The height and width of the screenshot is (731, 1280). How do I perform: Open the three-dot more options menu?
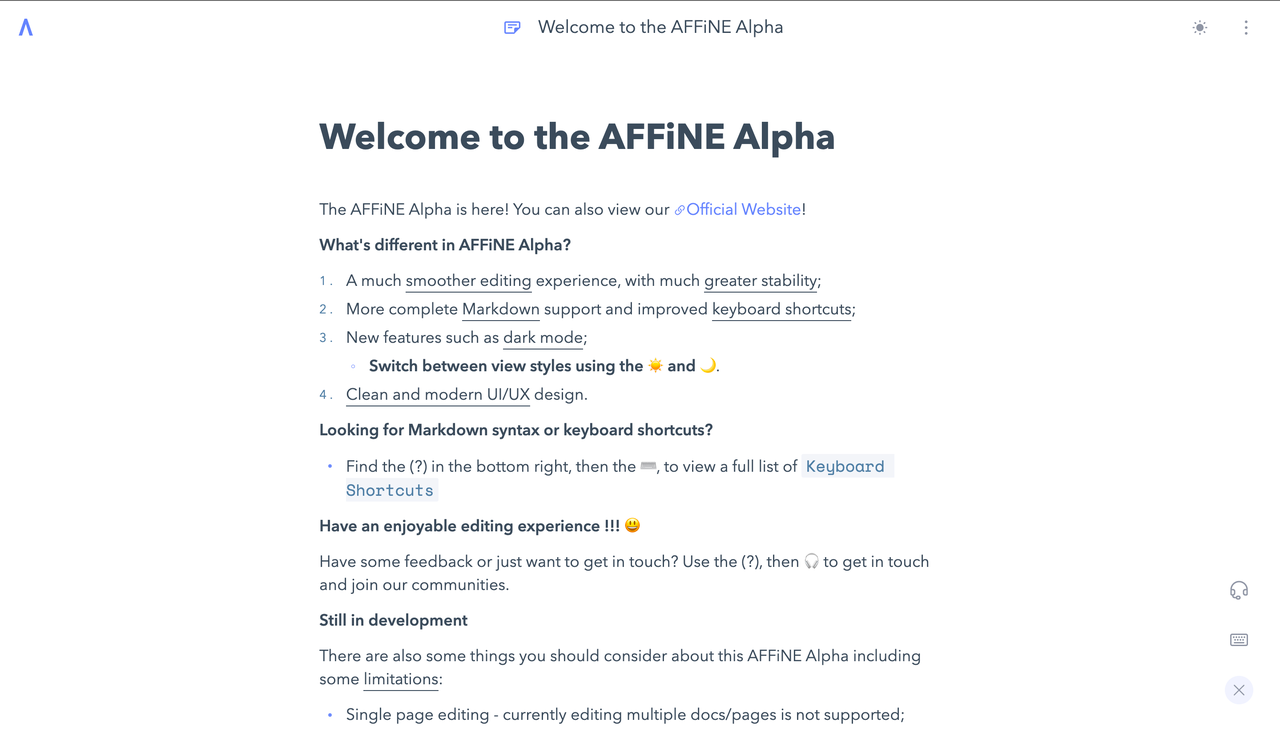[1246, 28]
